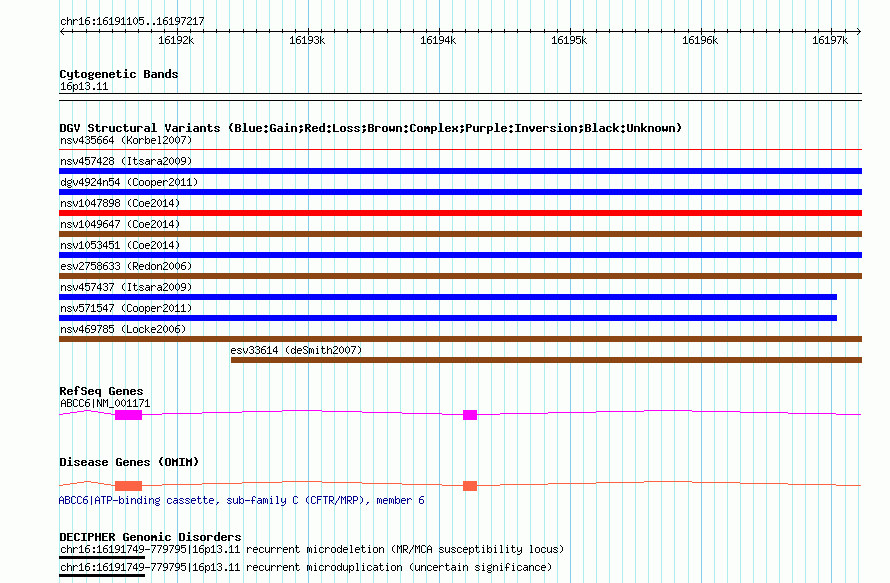Click the 16195k ruler tick label

click(x=569, y=40)
